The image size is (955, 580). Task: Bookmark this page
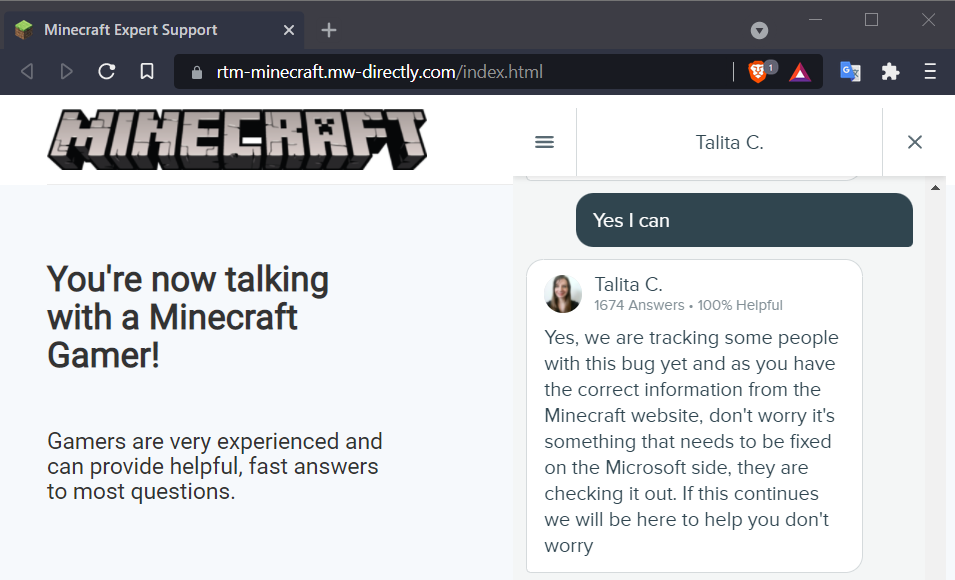(x=147, y=72)
